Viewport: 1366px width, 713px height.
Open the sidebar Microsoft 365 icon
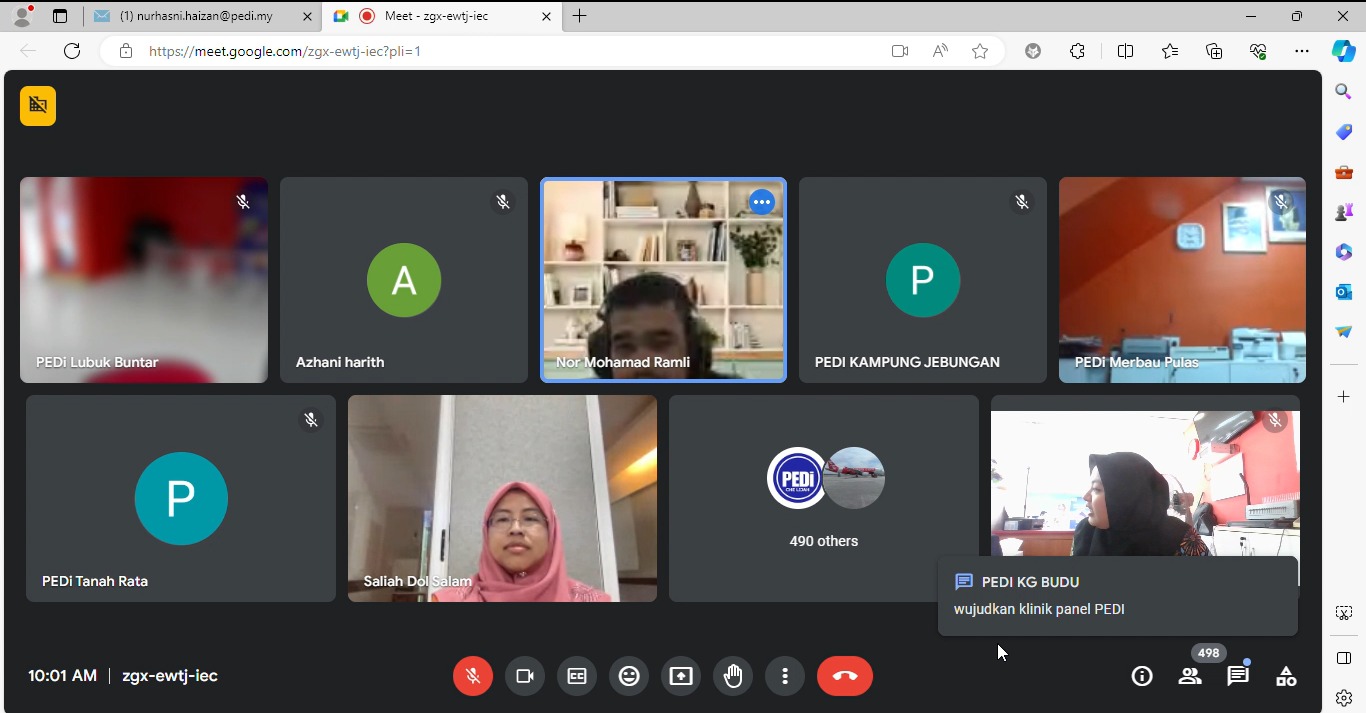pos(1344,252)
